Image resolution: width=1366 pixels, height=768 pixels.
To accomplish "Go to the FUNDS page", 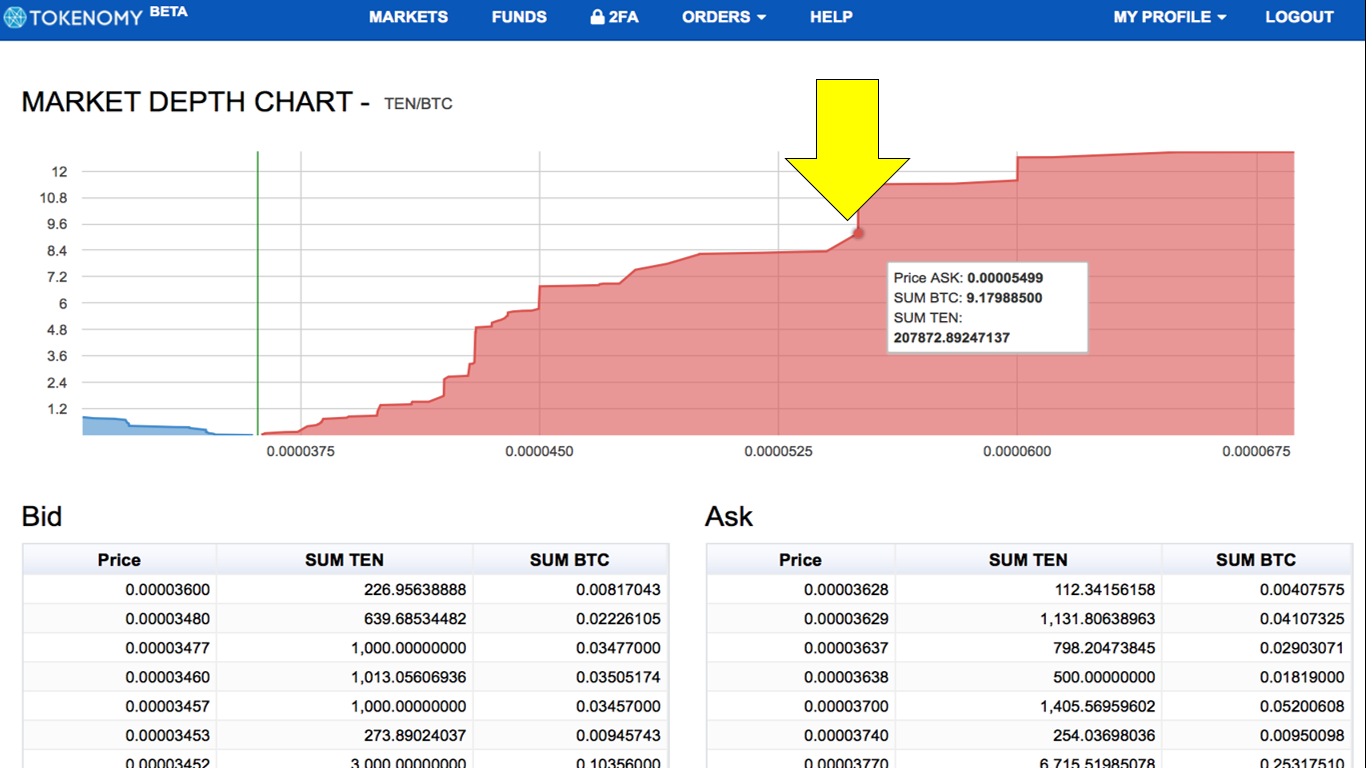I will (x=519, y=17).
